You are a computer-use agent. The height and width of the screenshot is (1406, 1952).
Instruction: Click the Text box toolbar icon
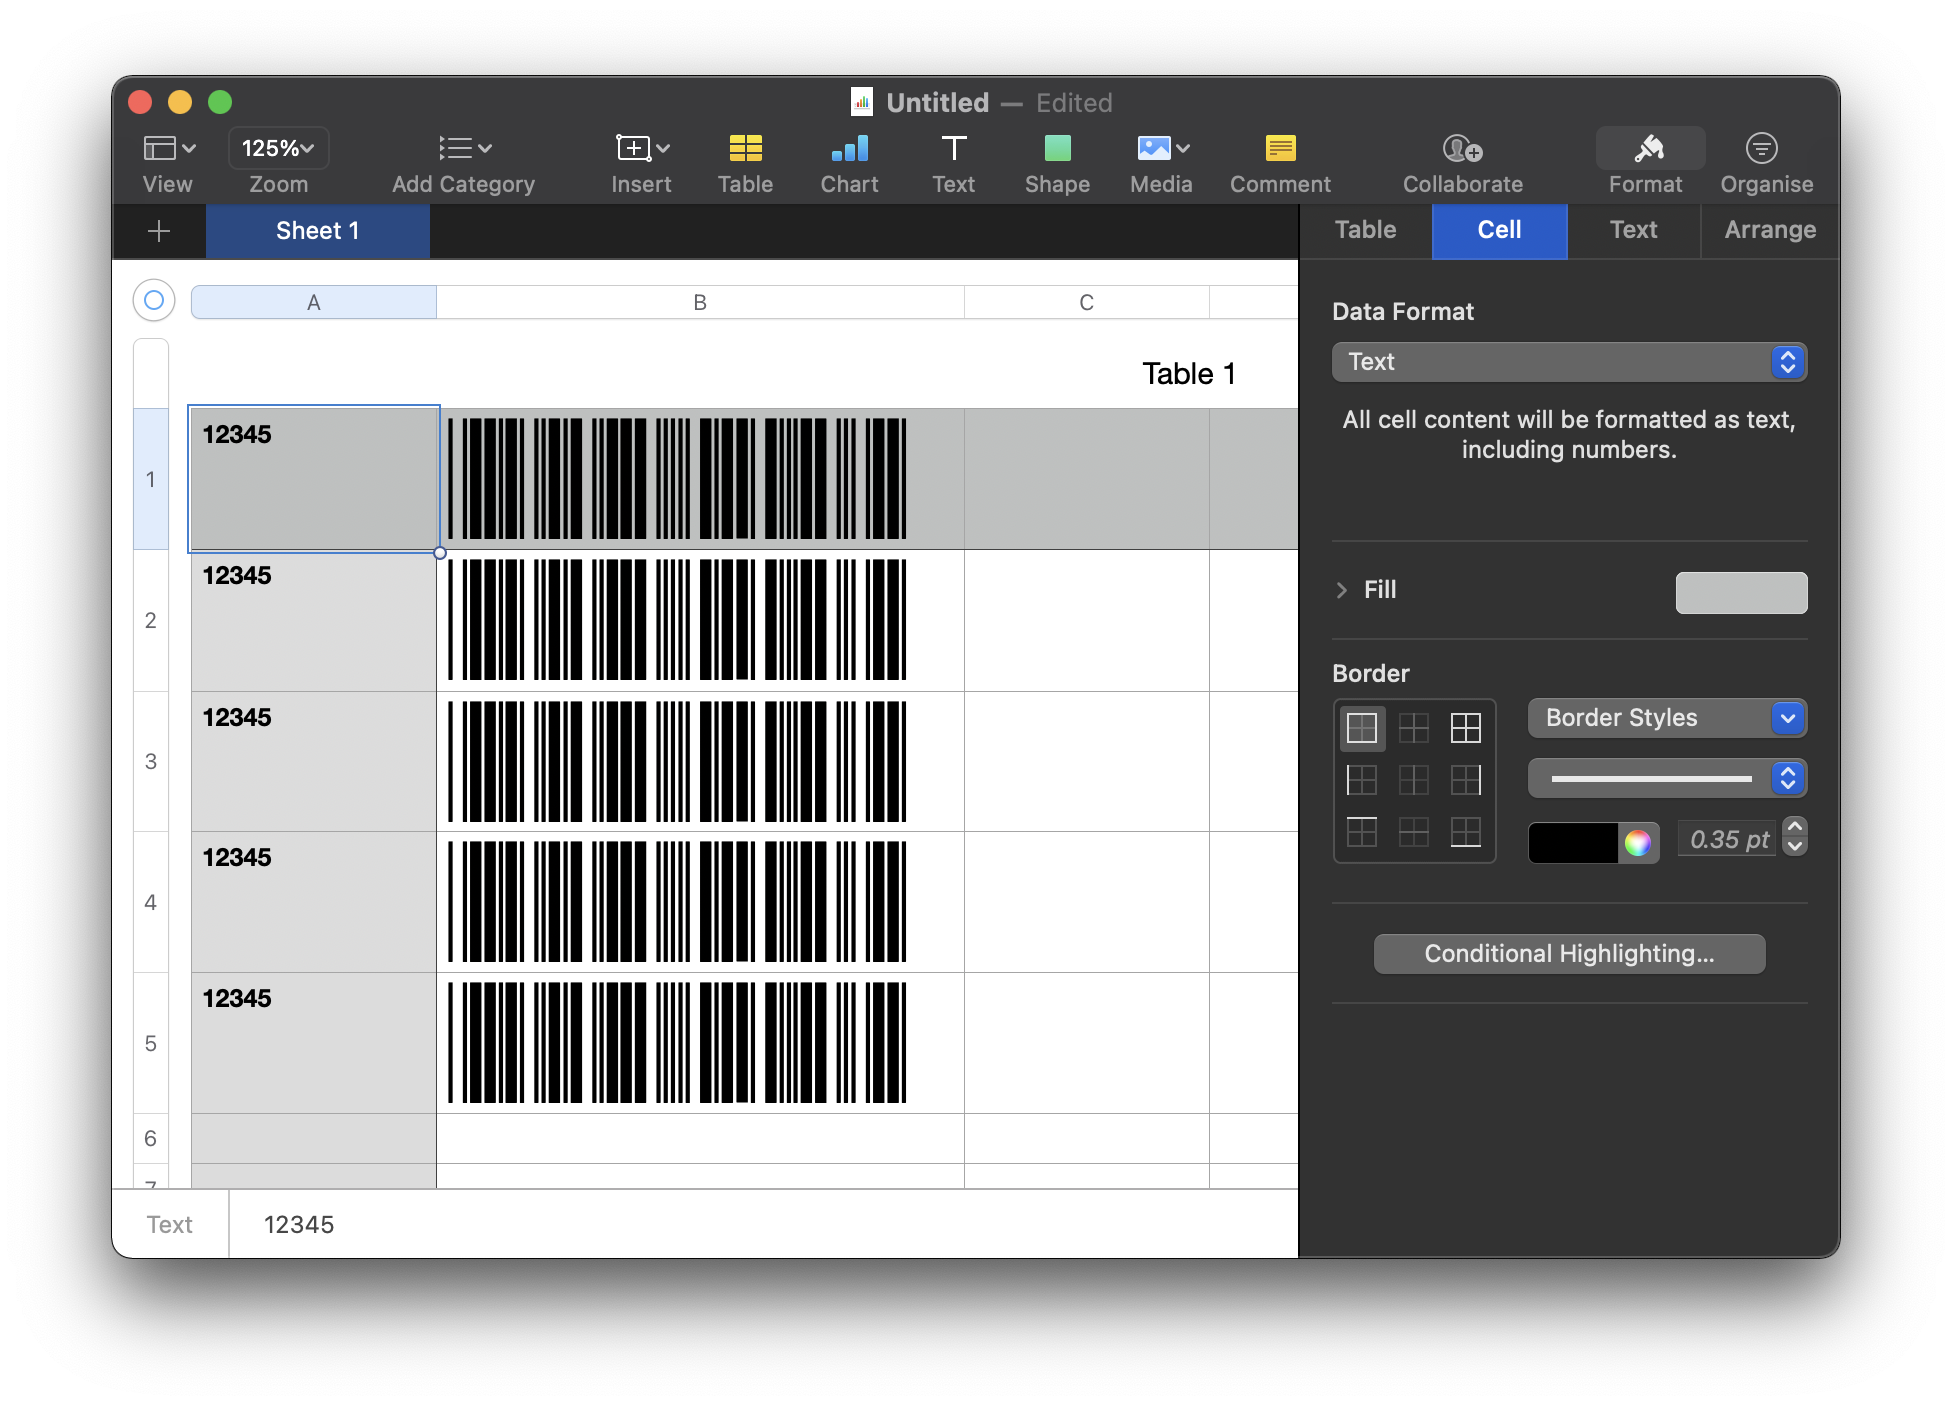click(954, 149)
